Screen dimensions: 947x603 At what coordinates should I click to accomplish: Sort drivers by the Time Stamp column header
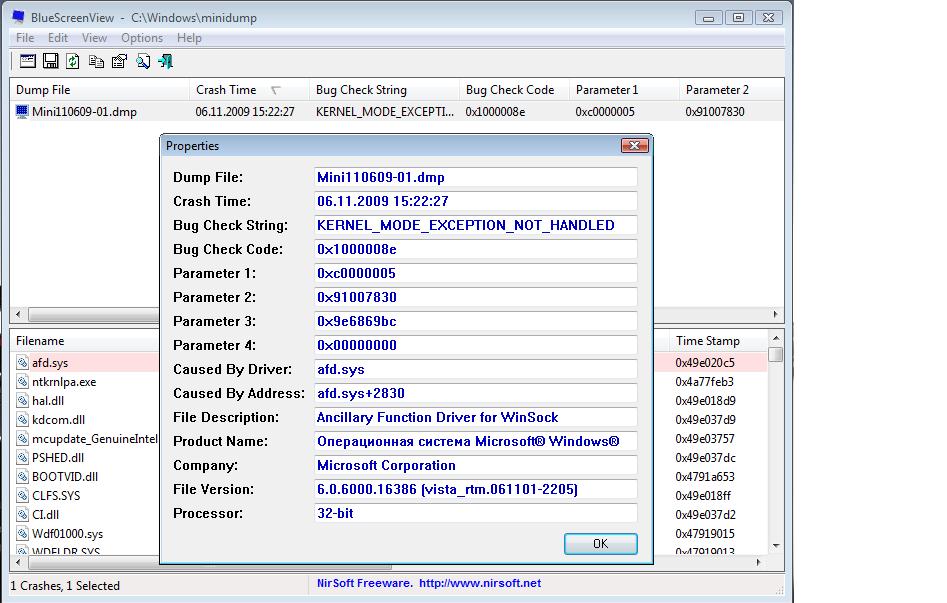(718, 341)
